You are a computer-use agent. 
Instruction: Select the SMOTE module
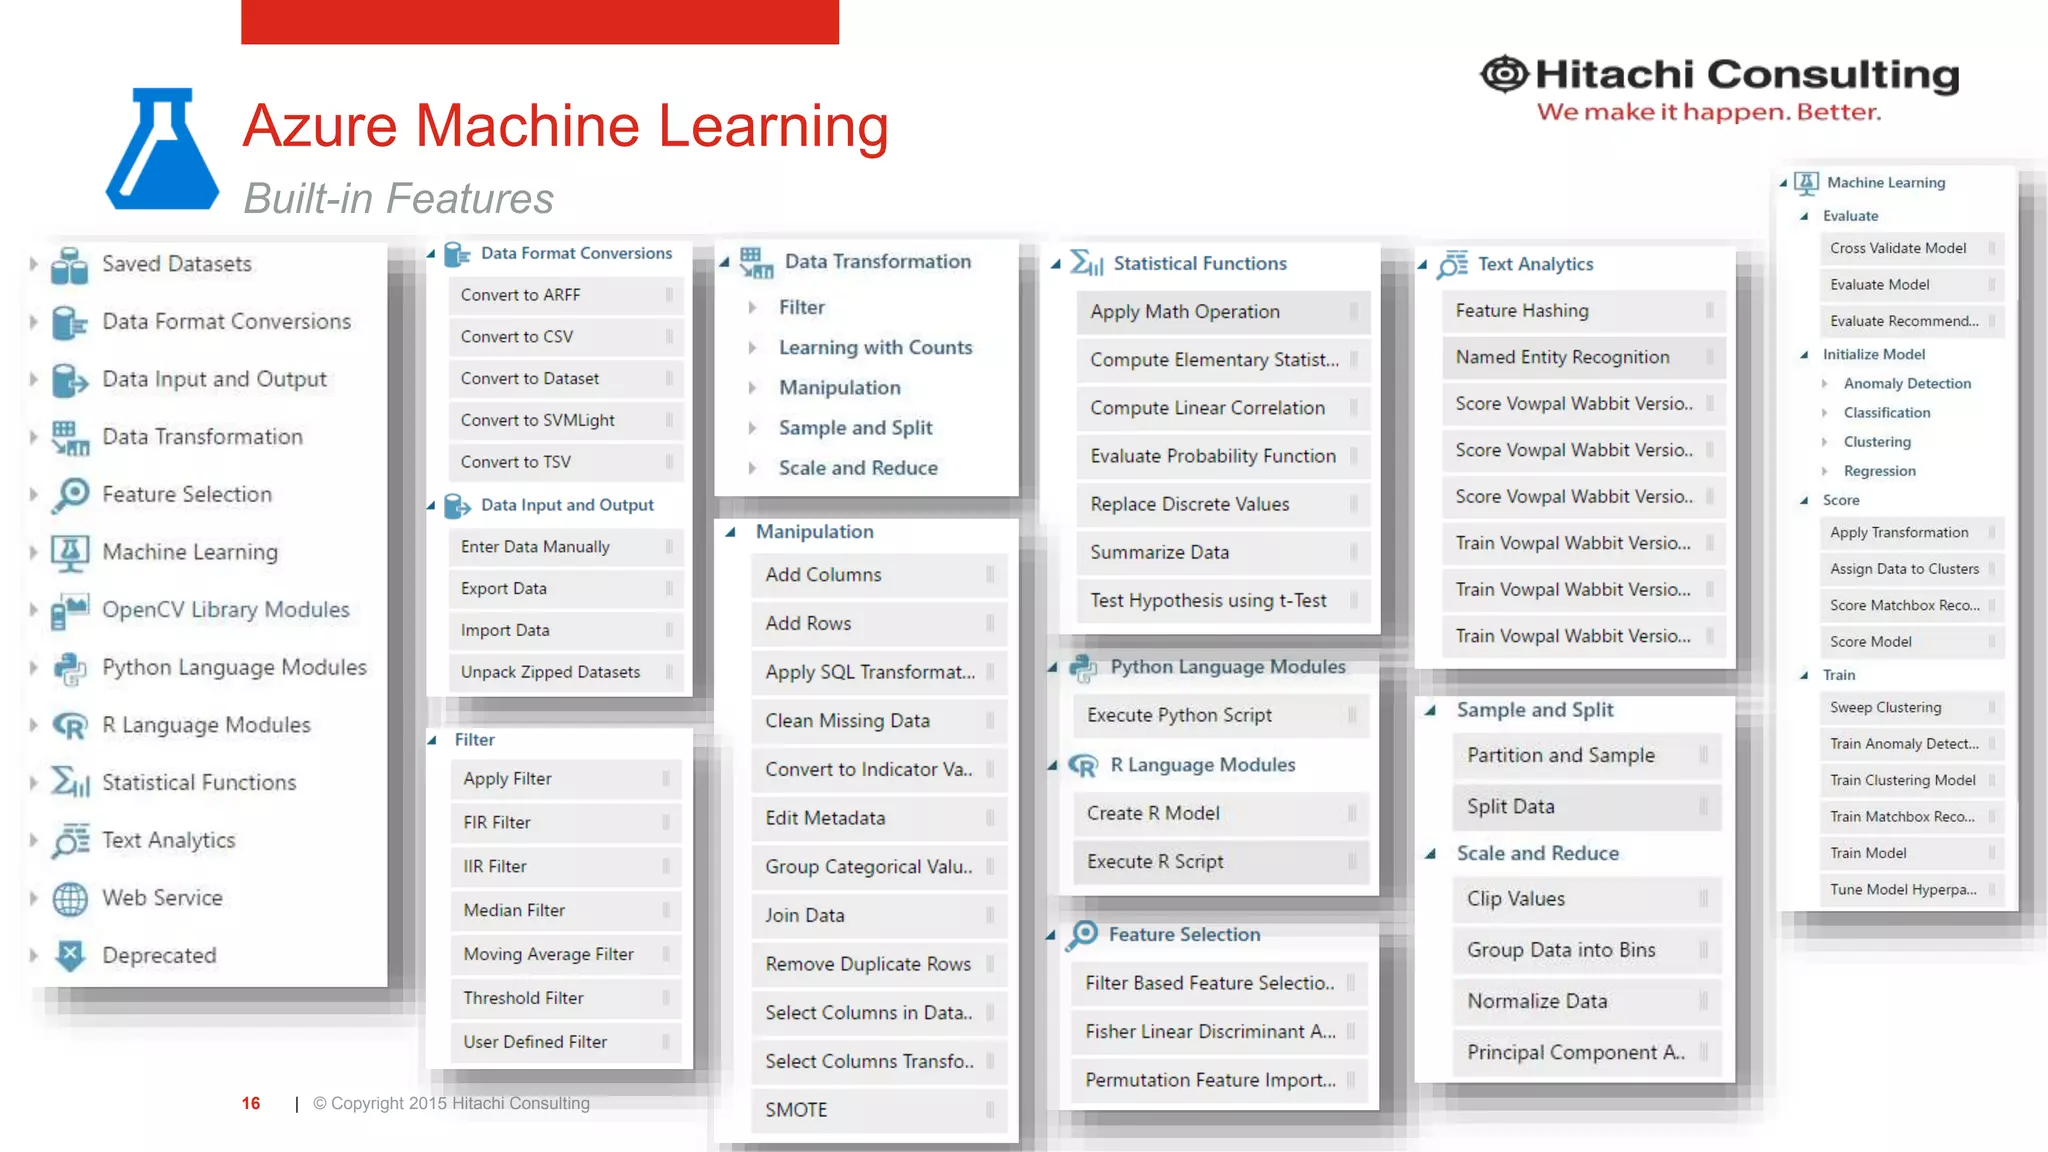tap(878, 1110)
